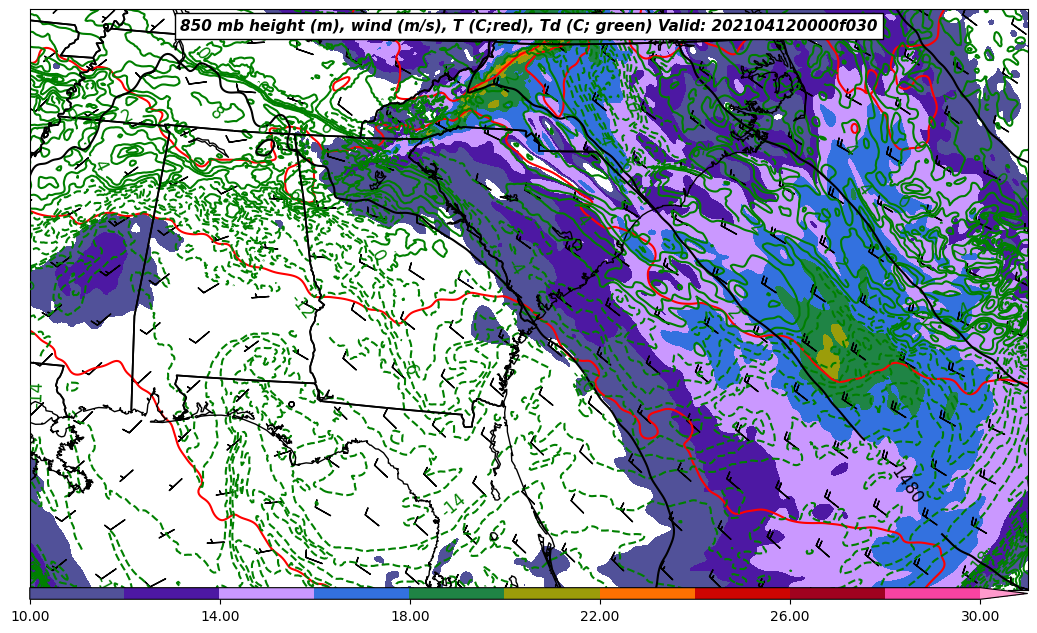Select the 18.00 colorbar tick label
The image size is (1037, 633).
coord(410,616)
